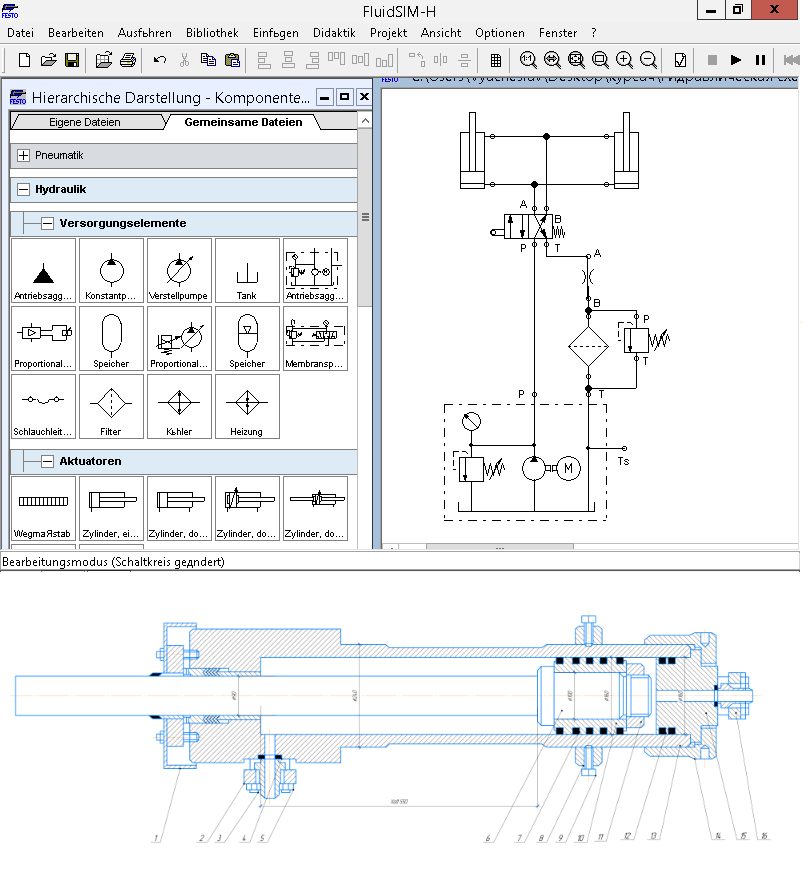
Task: Zoom out with minus magnifier
Action: point(649,59)
